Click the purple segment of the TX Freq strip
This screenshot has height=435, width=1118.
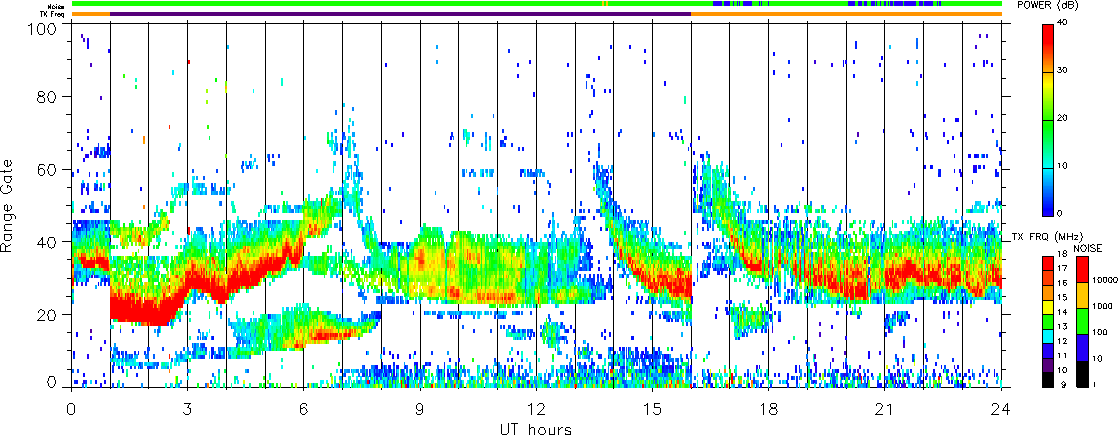pos(400,14)
